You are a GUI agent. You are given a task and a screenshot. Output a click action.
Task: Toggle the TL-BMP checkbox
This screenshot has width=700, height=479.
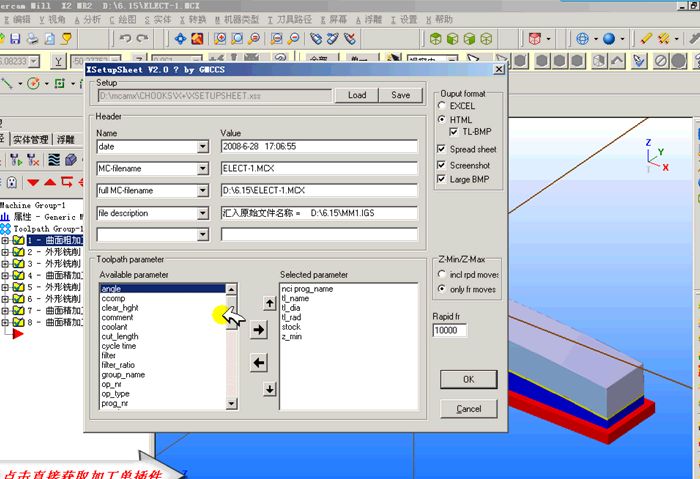453,132
